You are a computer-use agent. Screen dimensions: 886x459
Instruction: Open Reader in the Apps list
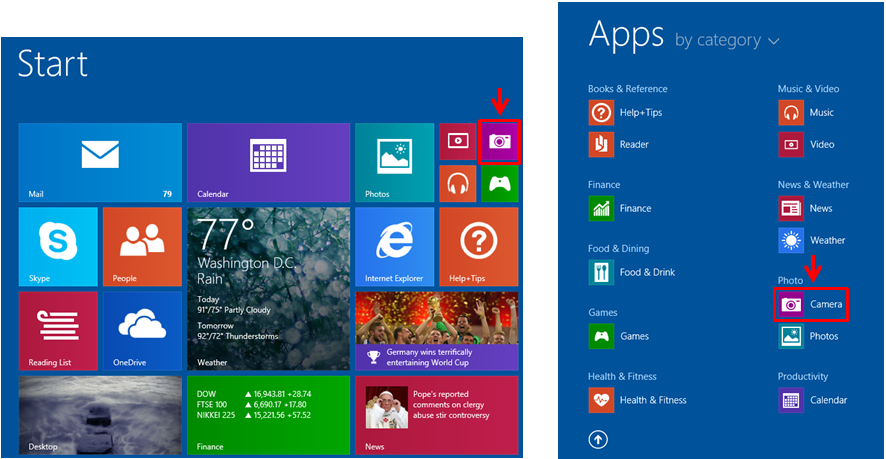click(619, 145)
